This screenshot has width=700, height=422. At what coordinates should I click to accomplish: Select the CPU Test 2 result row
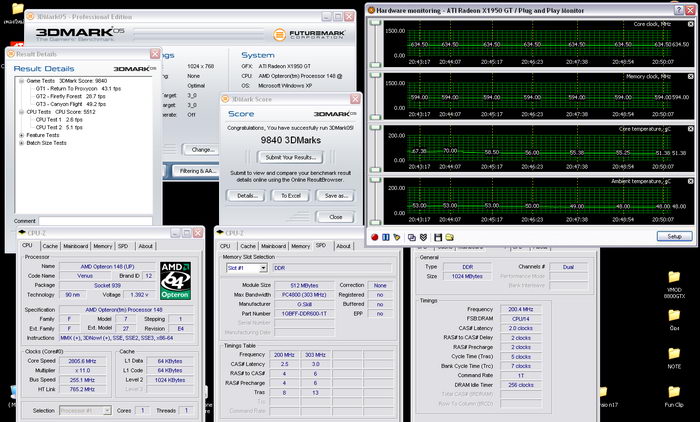pyautogui.click(x=59, y=127)
